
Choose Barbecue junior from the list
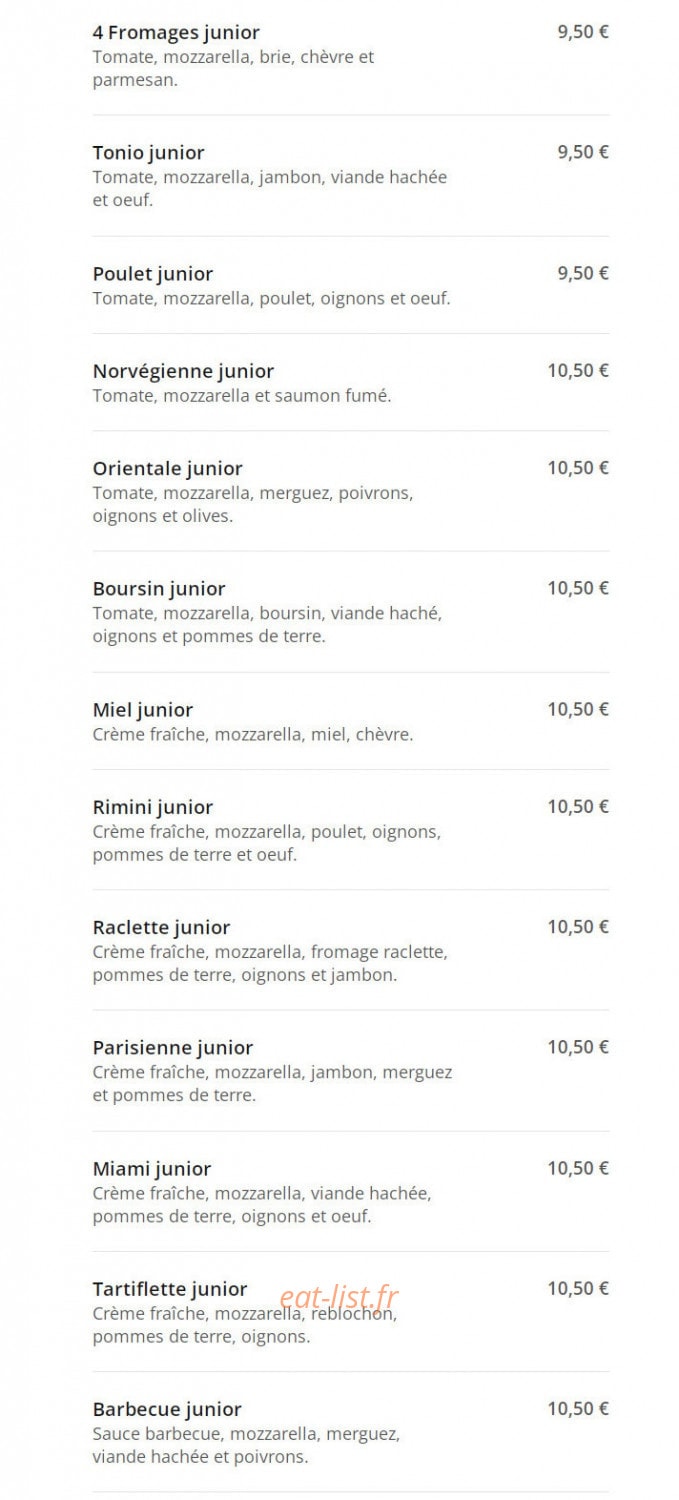[x=167, y=1410]
